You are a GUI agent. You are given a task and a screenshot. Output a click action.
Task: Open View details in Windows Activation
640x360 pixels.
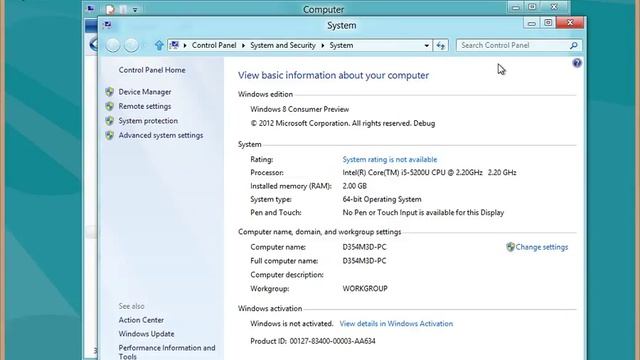click(x=396, y=323)
